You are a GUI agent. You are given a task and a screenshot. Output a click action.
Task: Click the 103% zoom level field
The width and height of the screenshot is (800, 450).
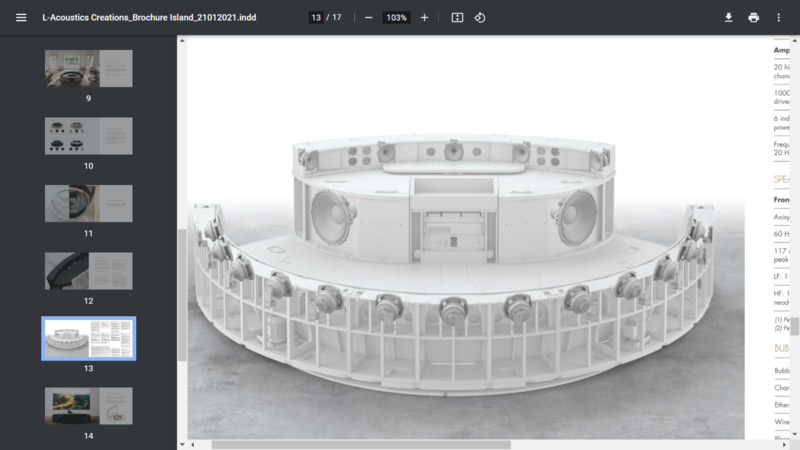tap(397, 18)
